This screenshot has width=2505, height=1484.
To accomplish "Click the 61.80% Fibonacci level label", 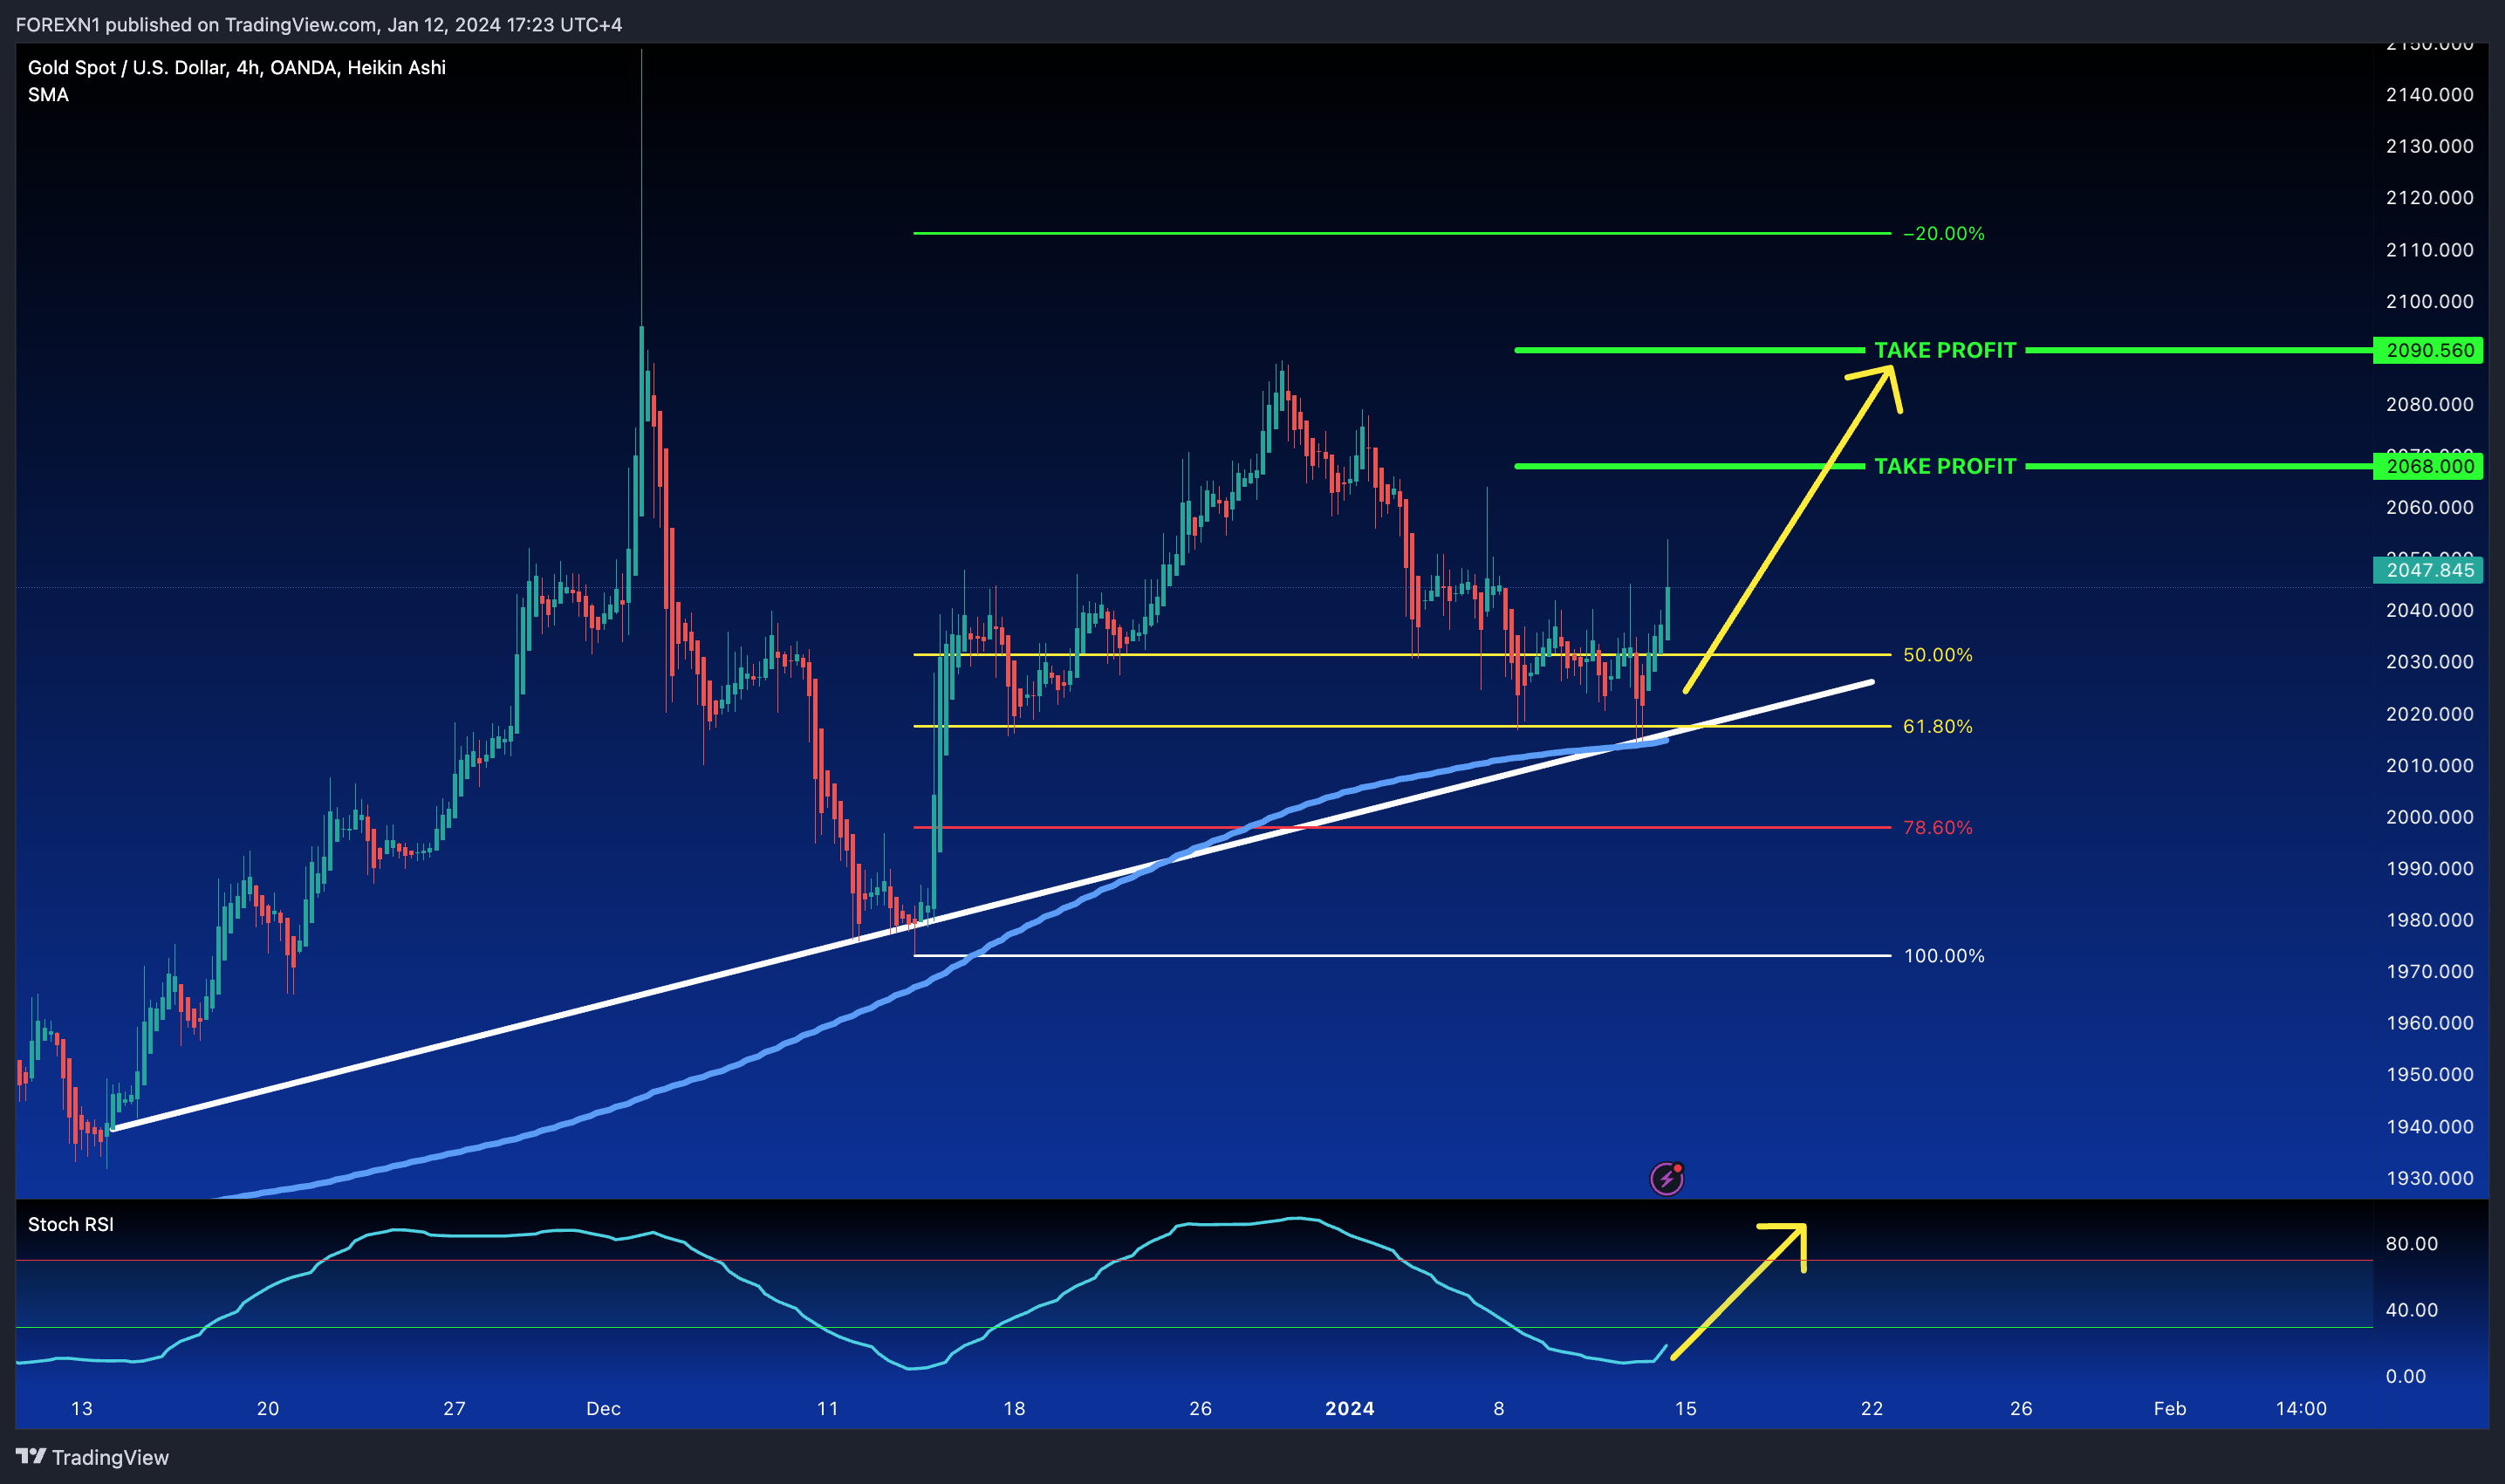I will click(1937, 726).
